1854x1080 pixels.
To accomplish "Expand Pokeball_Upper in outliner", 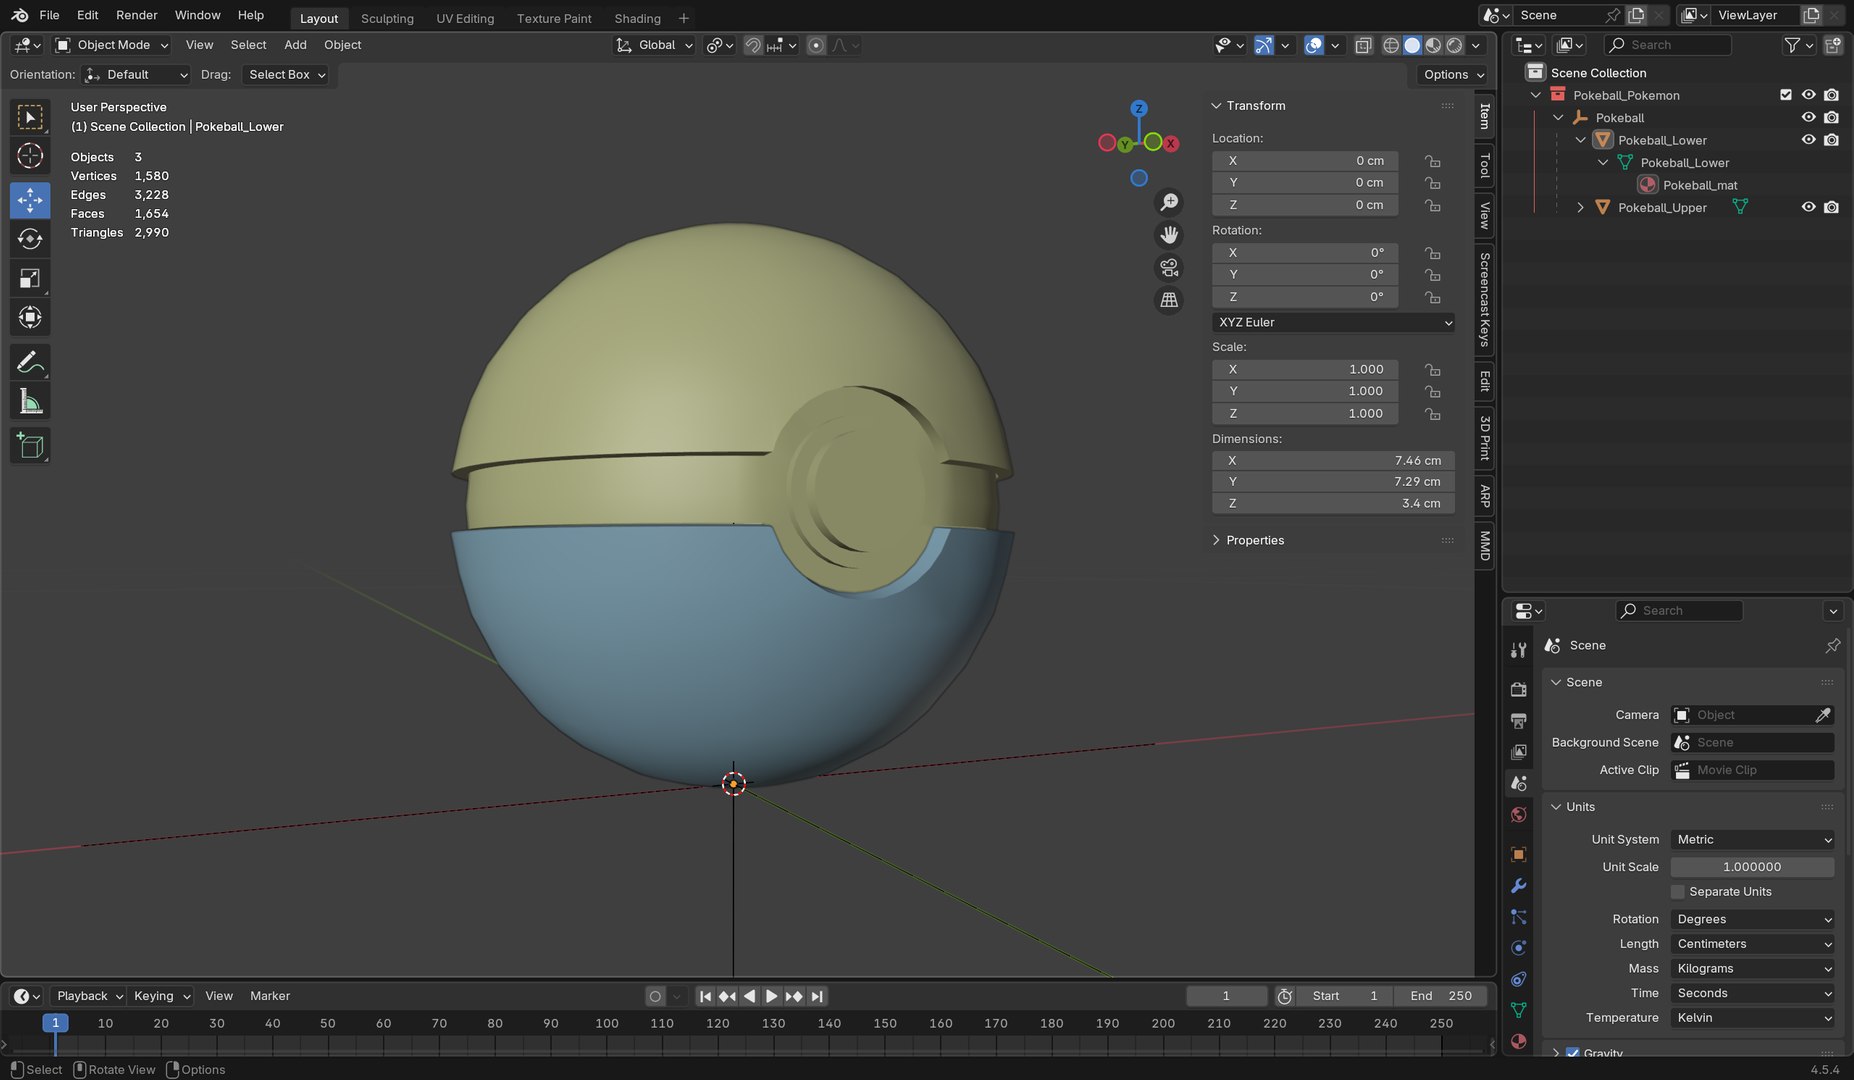I will tap(1580, 207).
